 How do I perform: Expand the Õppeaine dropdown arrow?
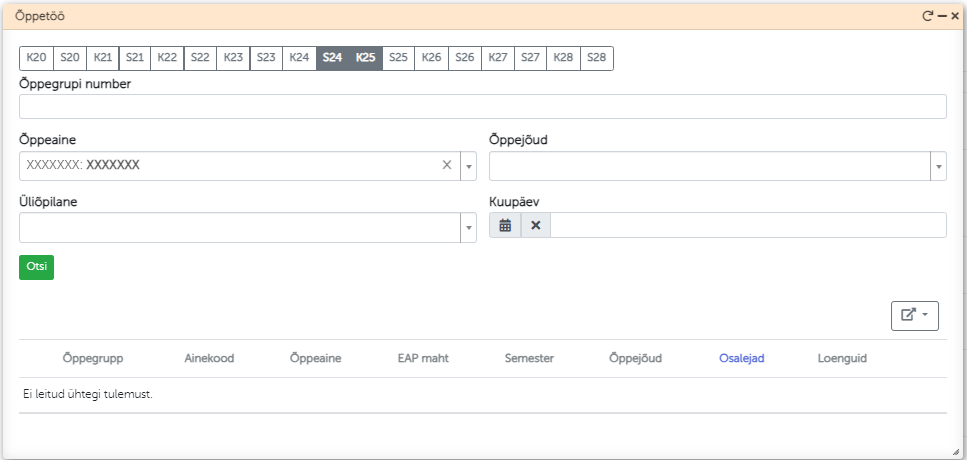(x=468, y=166)
